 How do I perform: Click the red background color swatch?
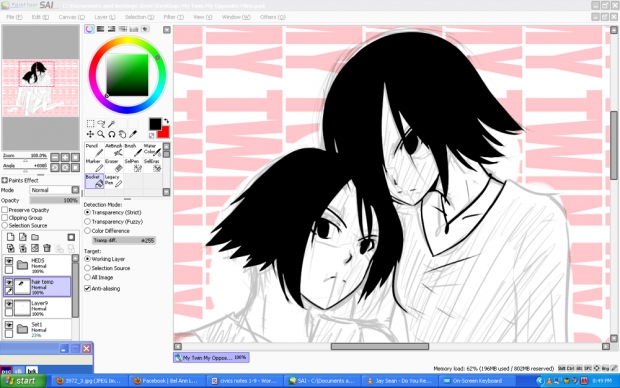tap(163, 132)
